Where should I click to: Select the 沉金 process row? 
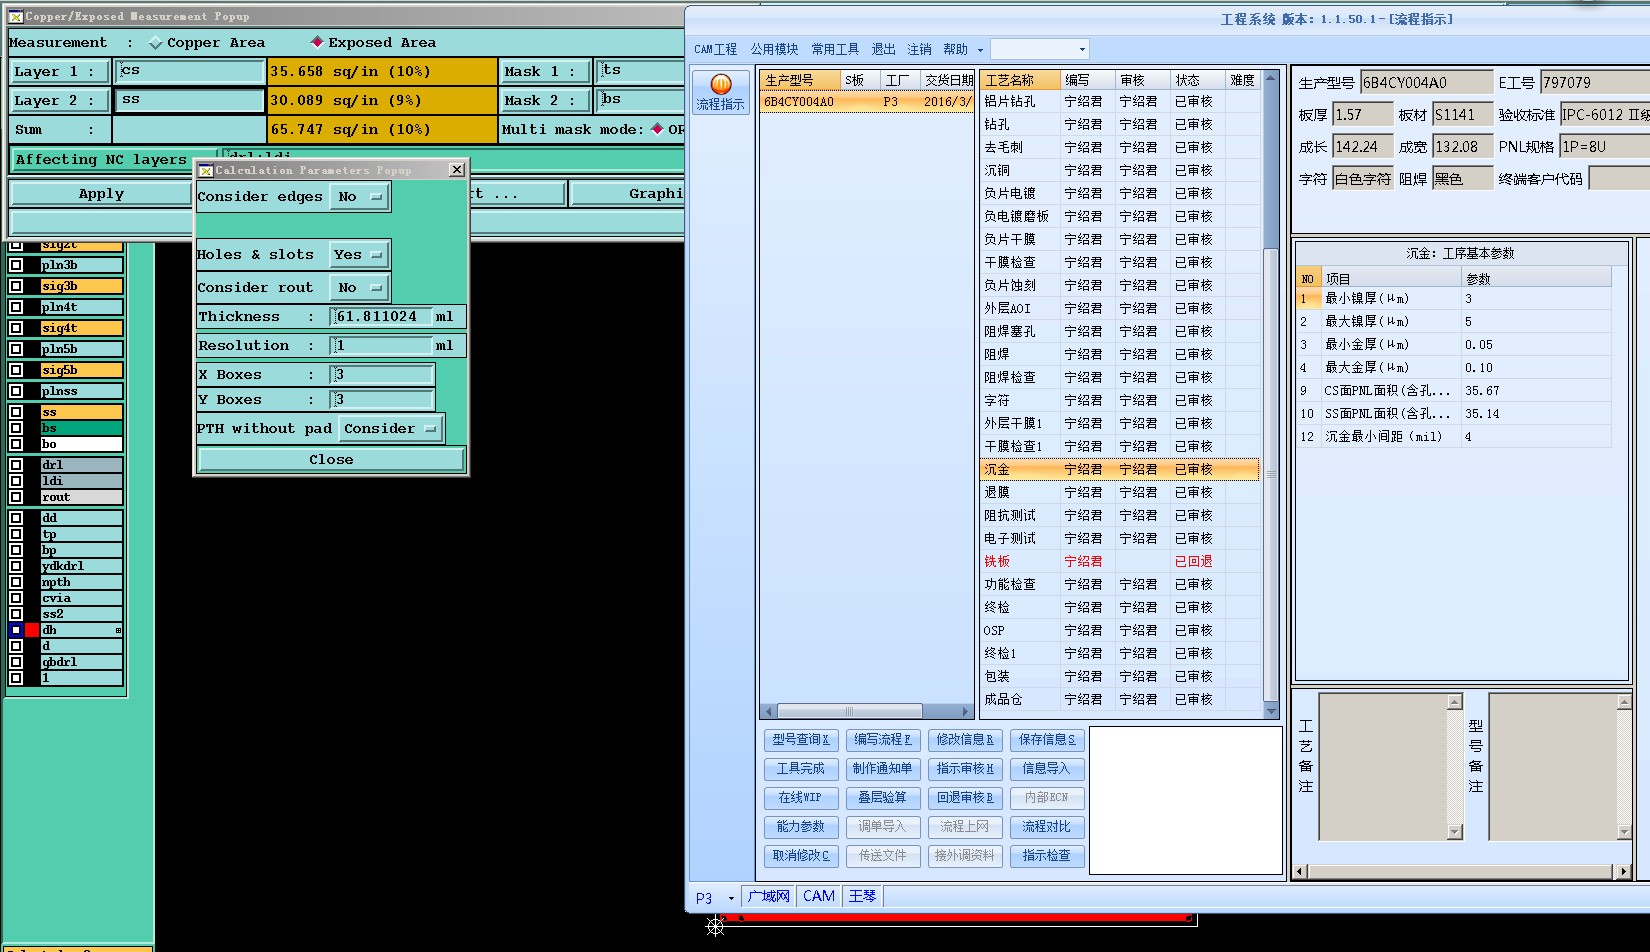(1119, 469)
